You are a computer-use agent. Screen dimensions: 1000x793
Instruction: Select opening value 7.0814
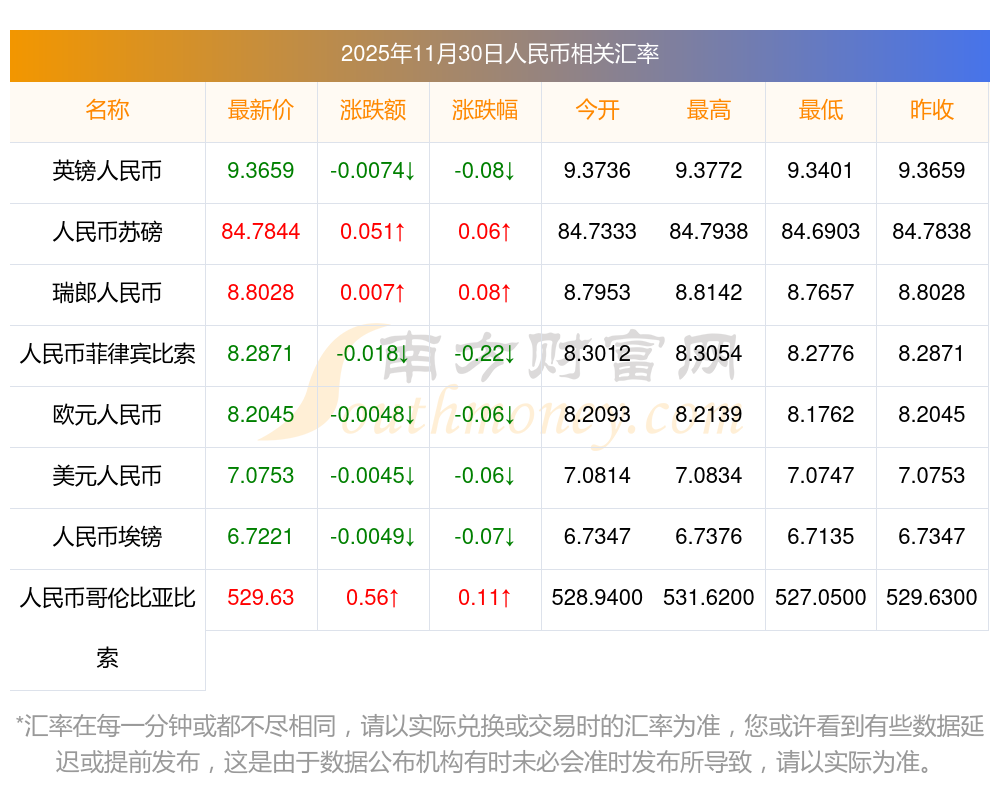[597, 476]
